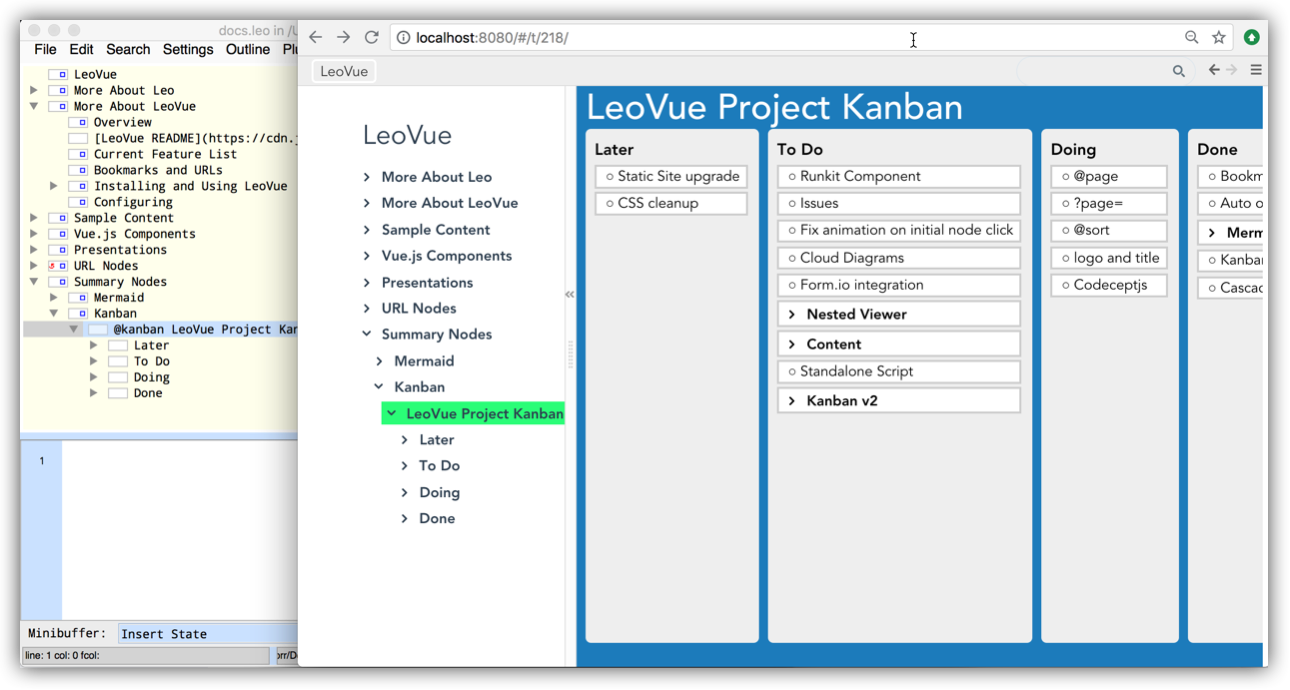Click the LeoVue button in the page header
1290x690 pixels.
(x=344, y=71)
